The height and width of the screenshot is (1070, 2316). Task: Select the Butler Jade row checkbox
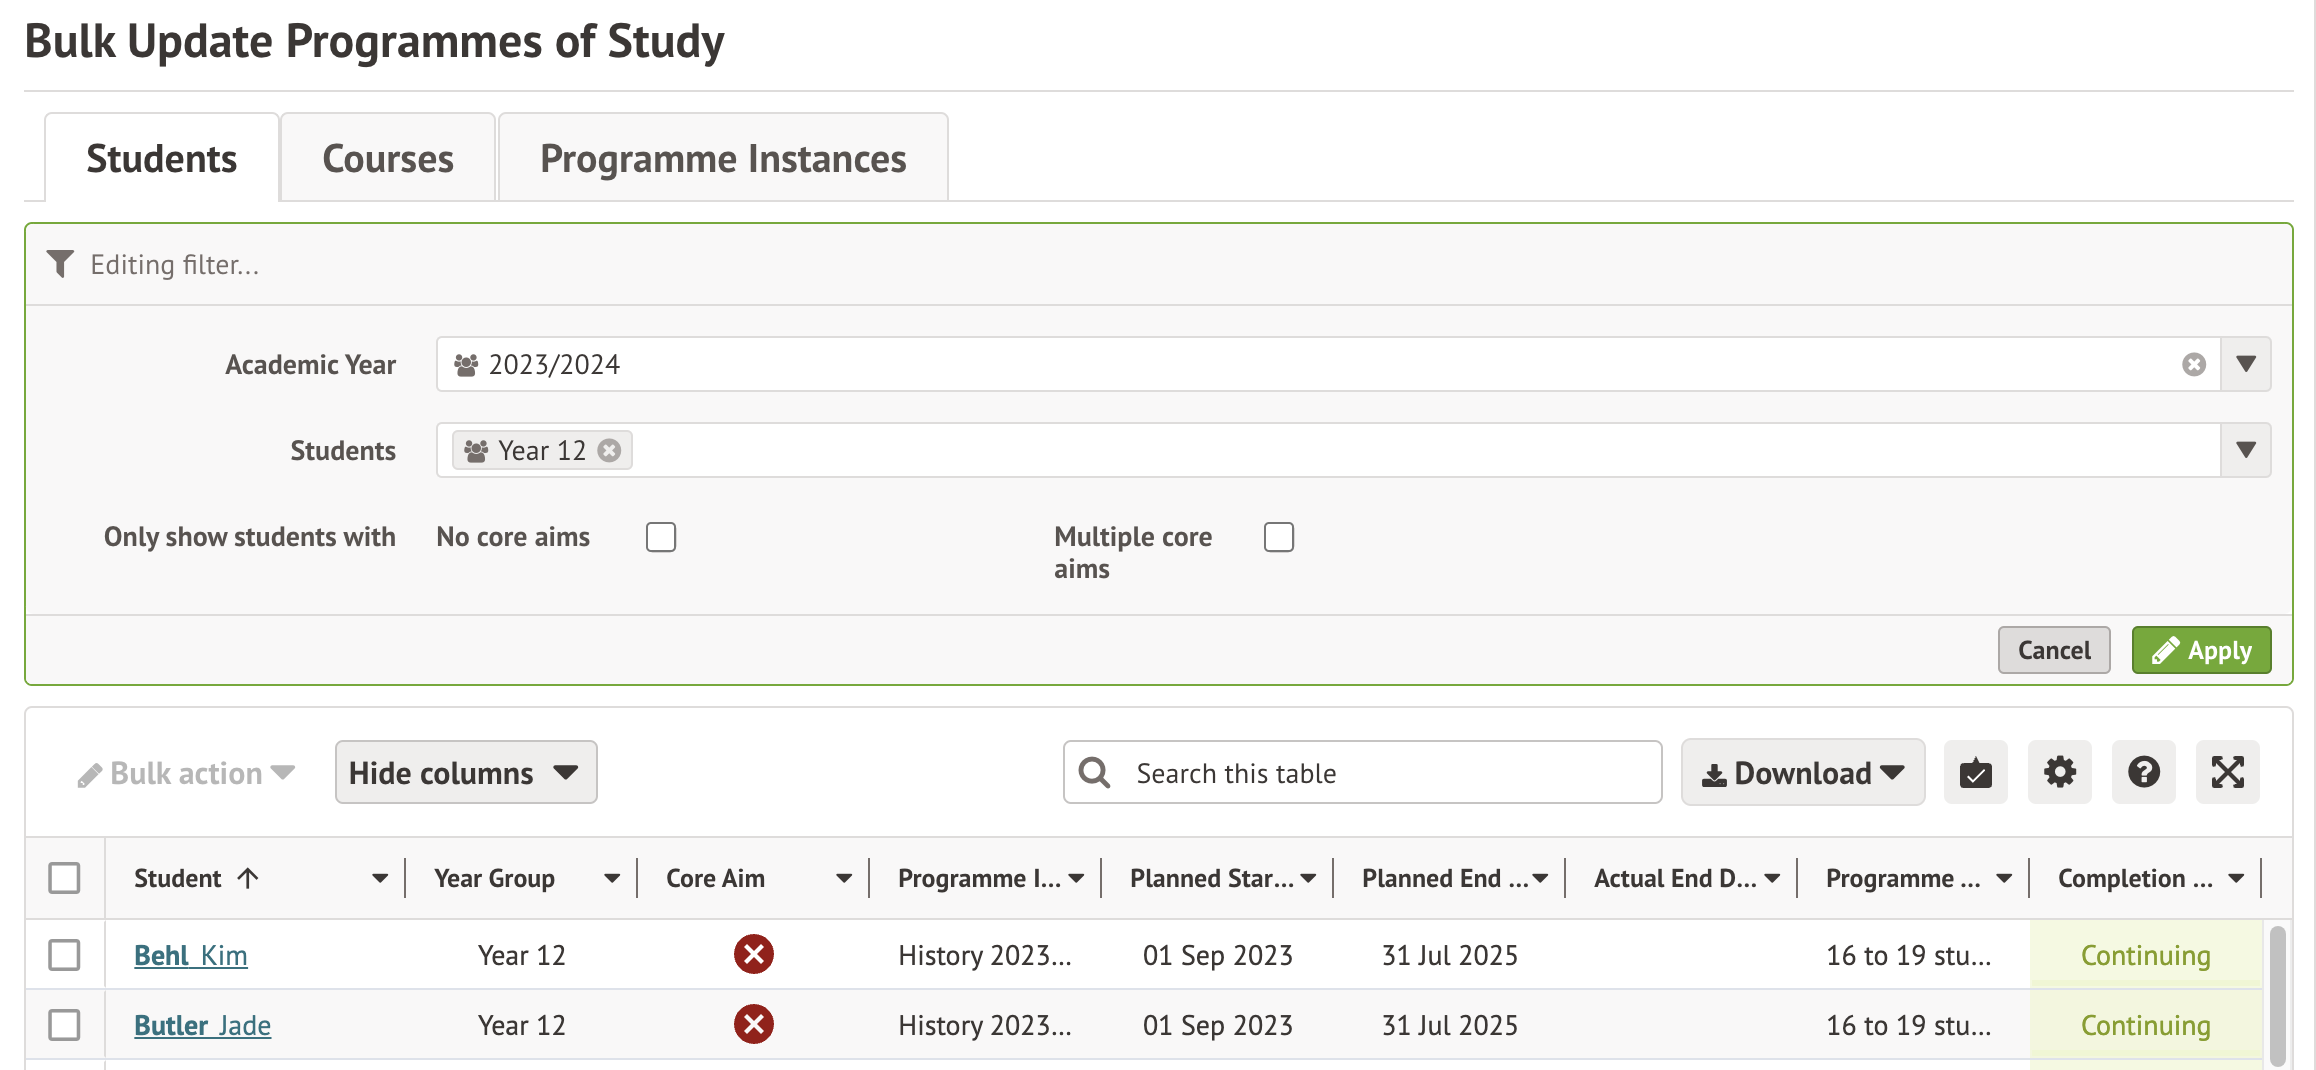click(x=65, y=1025)
